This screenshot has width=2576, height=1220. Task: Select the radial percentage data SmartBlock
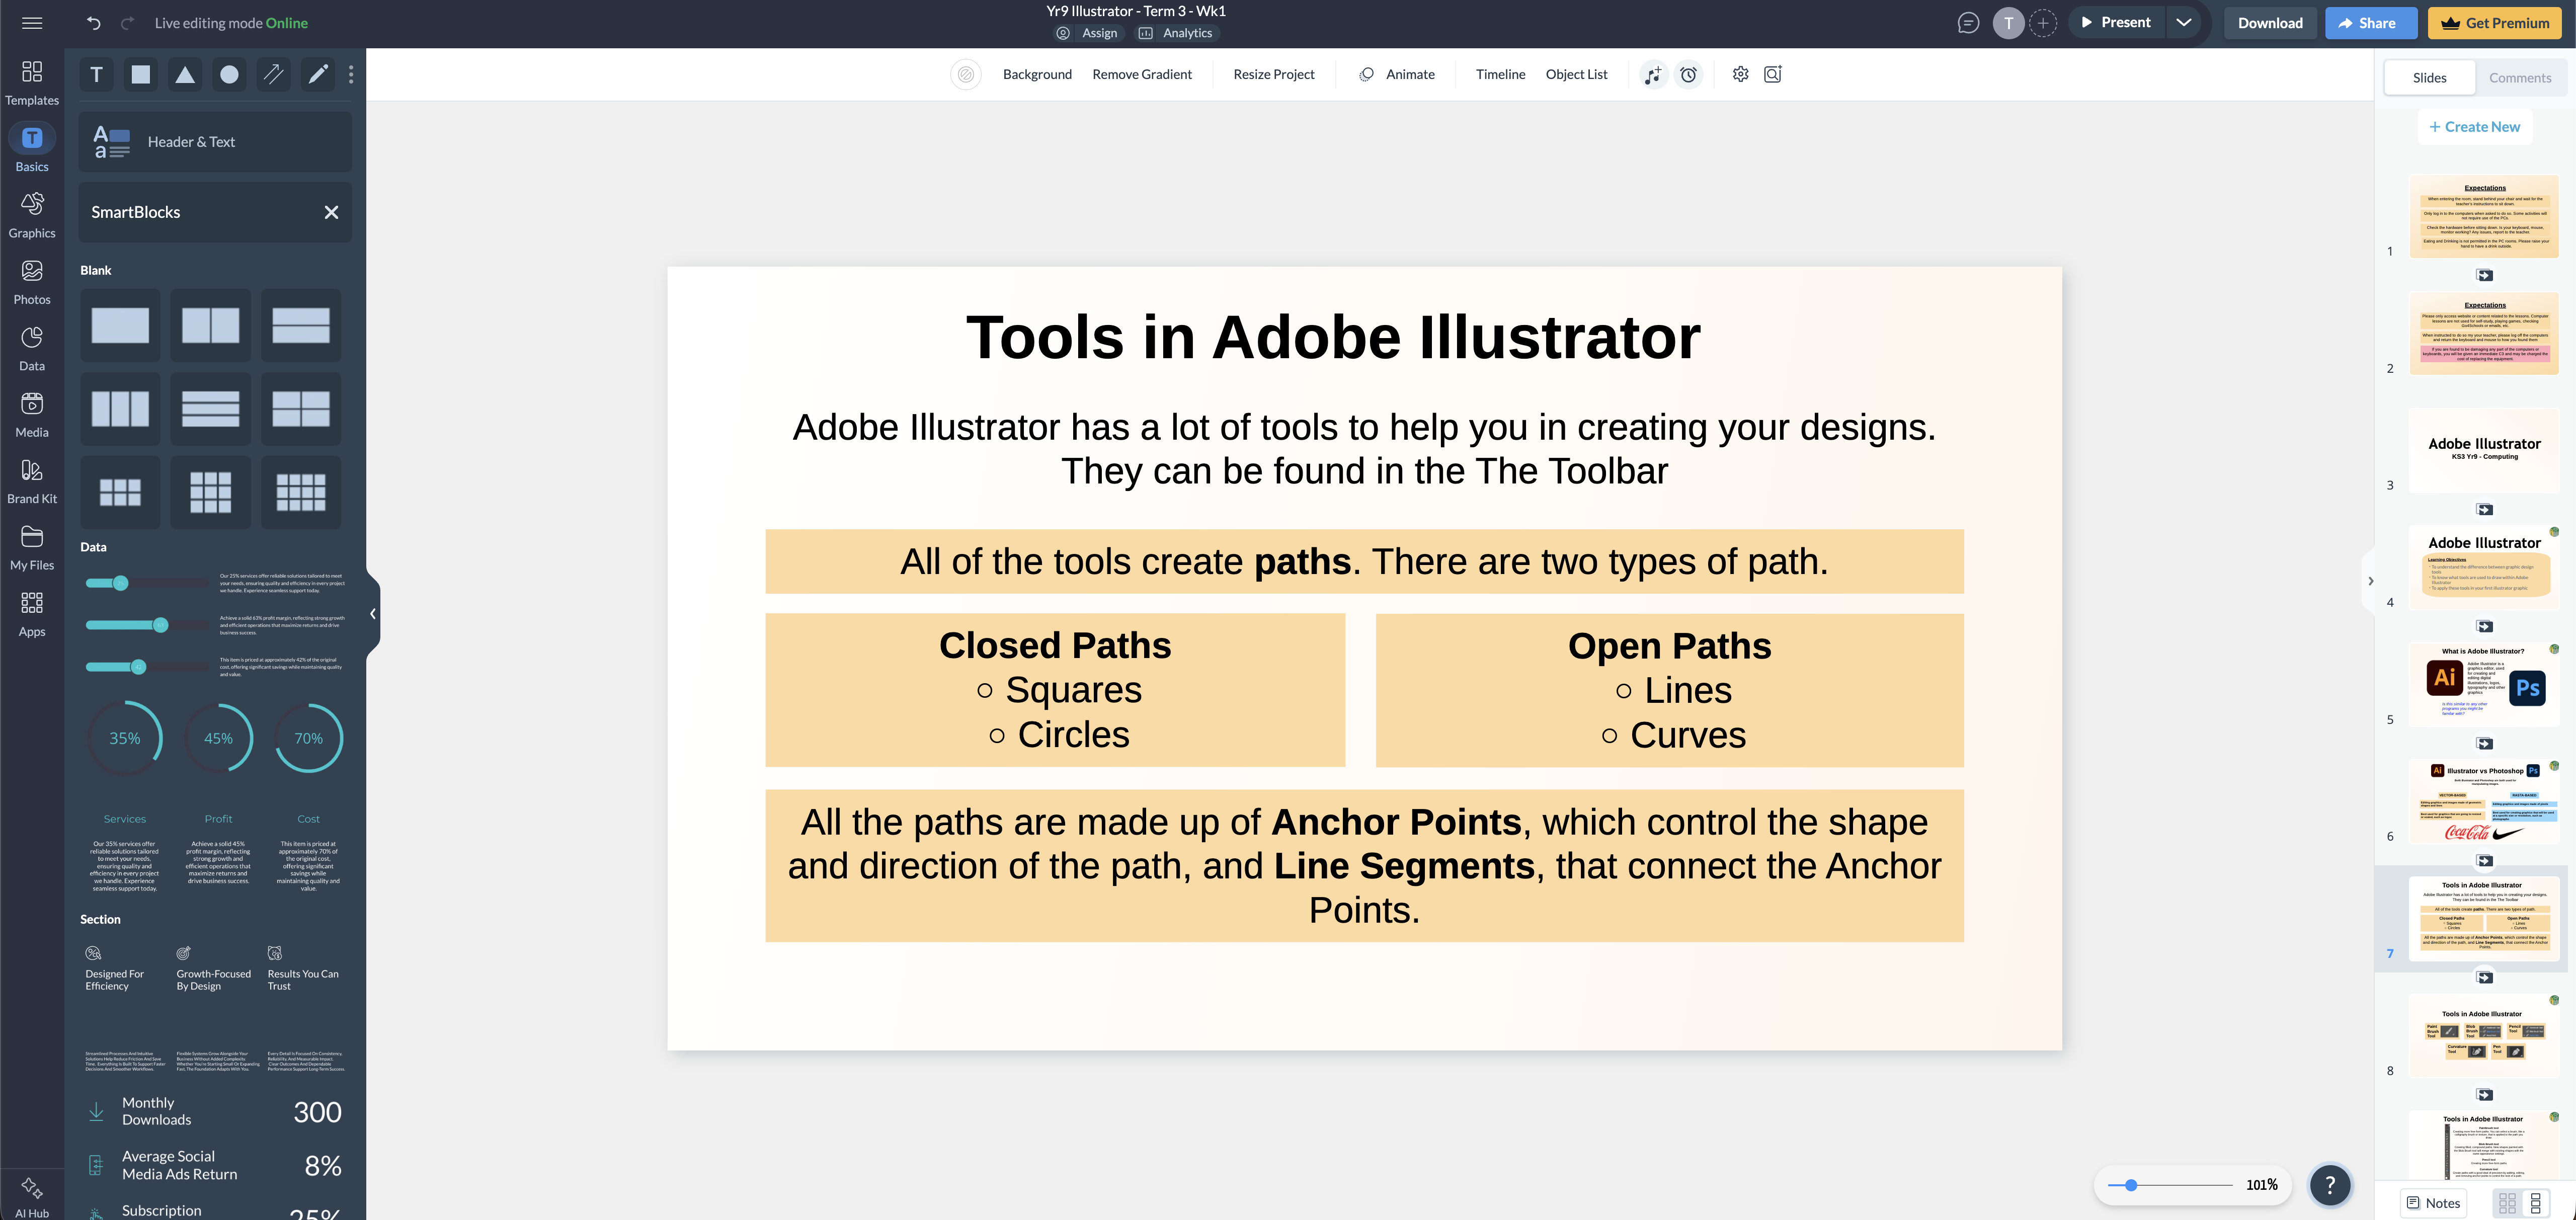[x=215, y=795]
